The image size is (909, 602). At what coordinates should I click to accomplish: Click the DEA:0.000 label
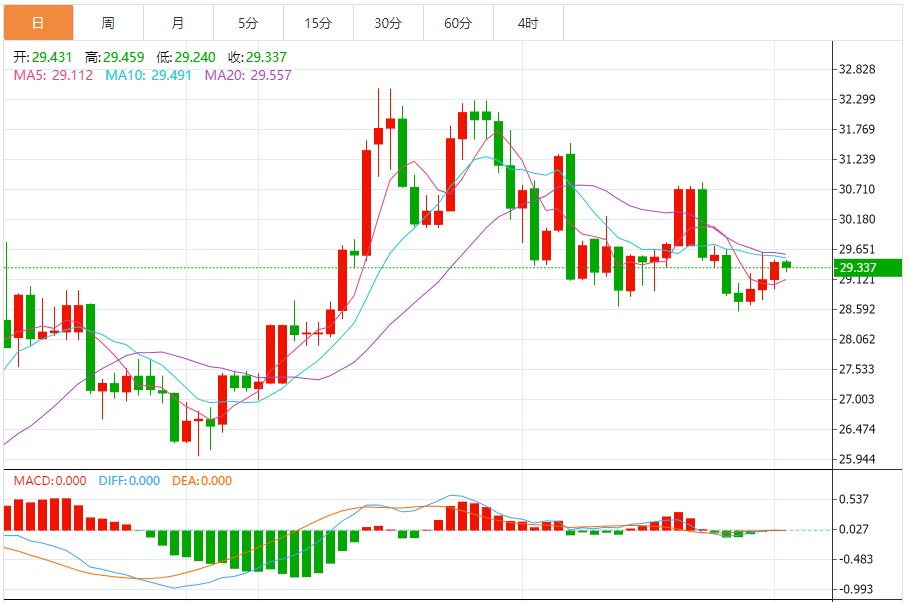pyautogui.click(x=202, y=481)
